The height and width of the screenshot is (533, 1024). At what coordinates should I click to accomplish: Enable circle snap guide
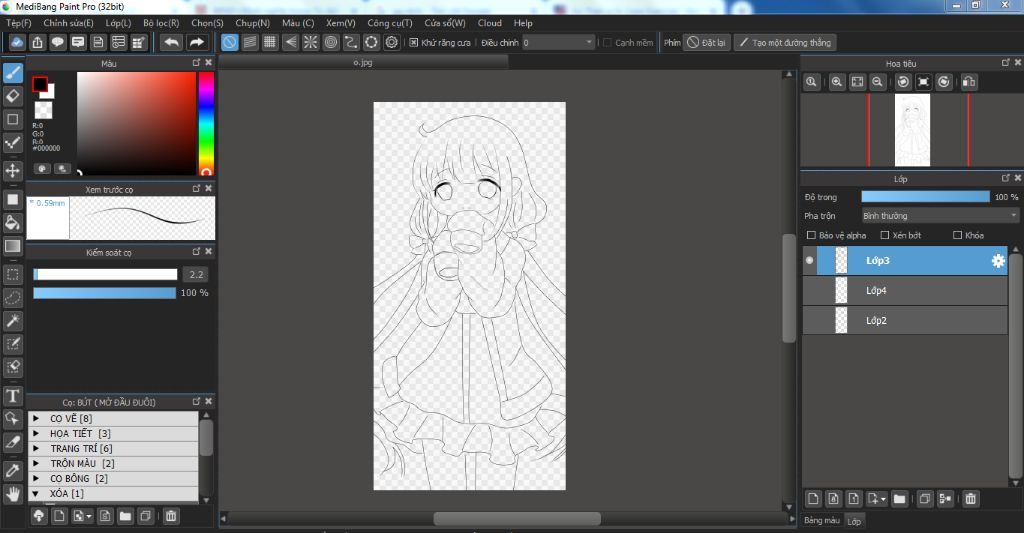pyautogui.click(x=330, y=42)
